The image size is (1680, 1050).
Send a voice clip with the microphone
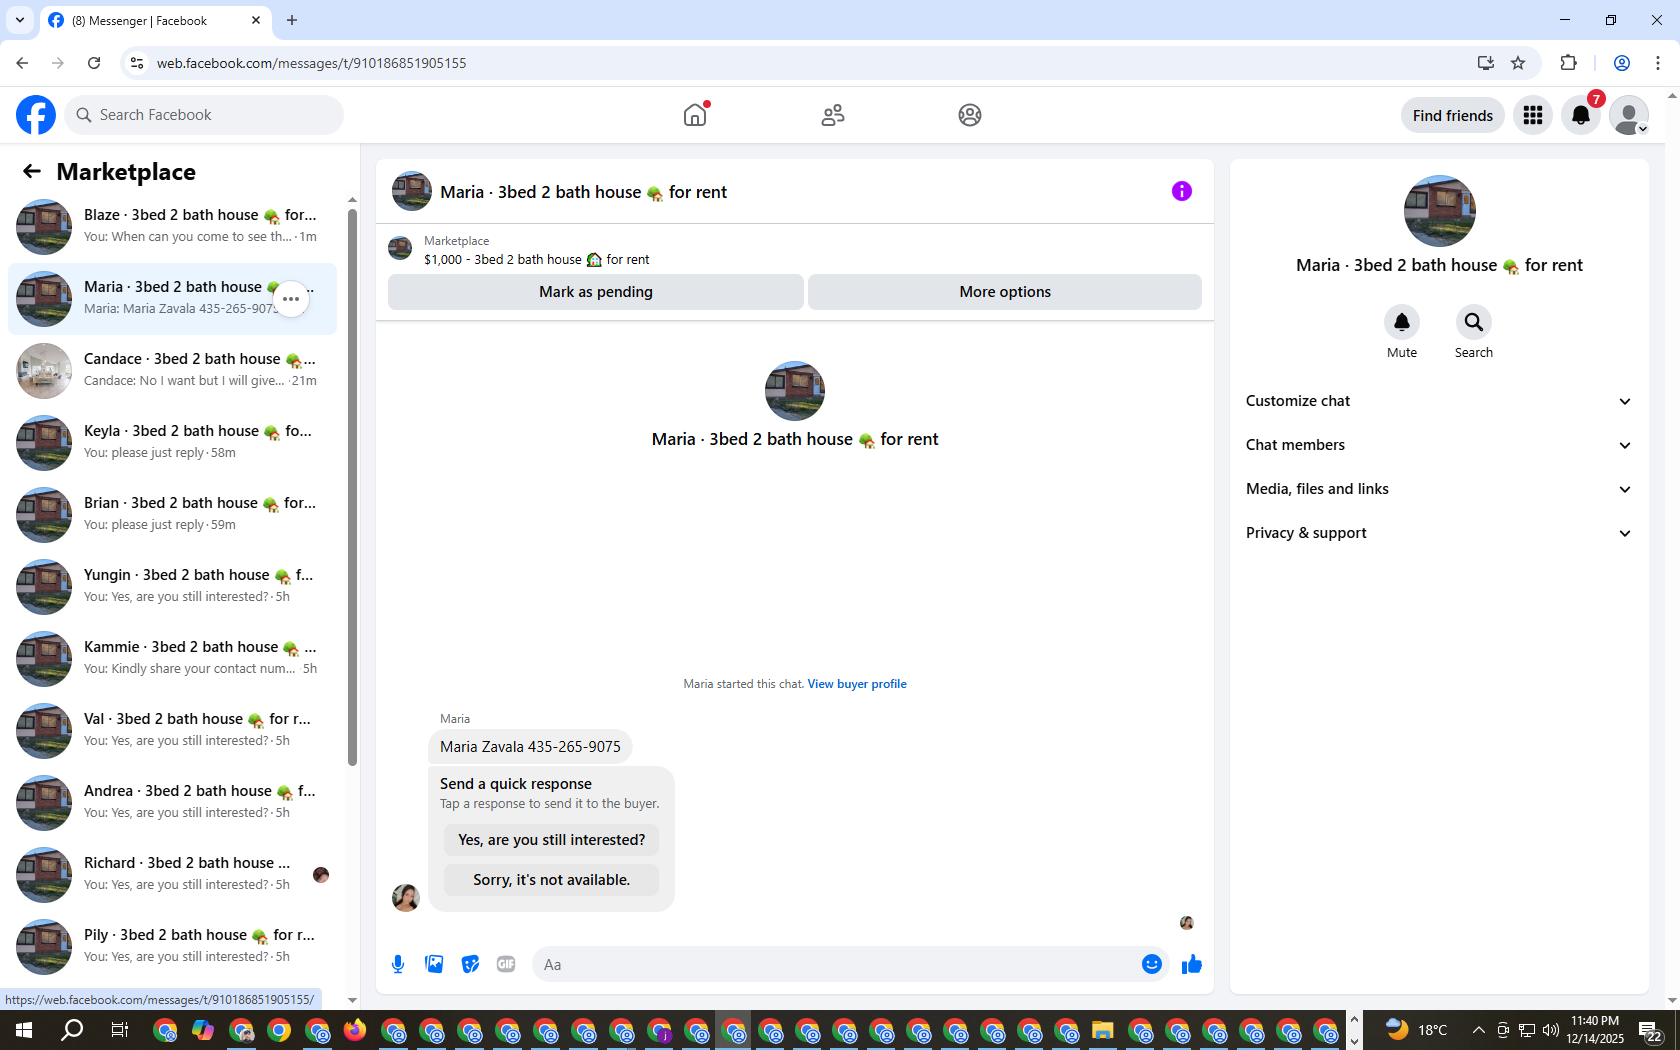click(398, 964)
